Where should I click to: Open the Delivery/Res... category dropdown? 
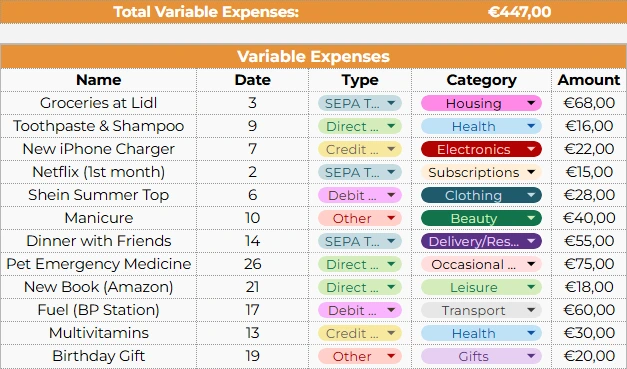481,241
